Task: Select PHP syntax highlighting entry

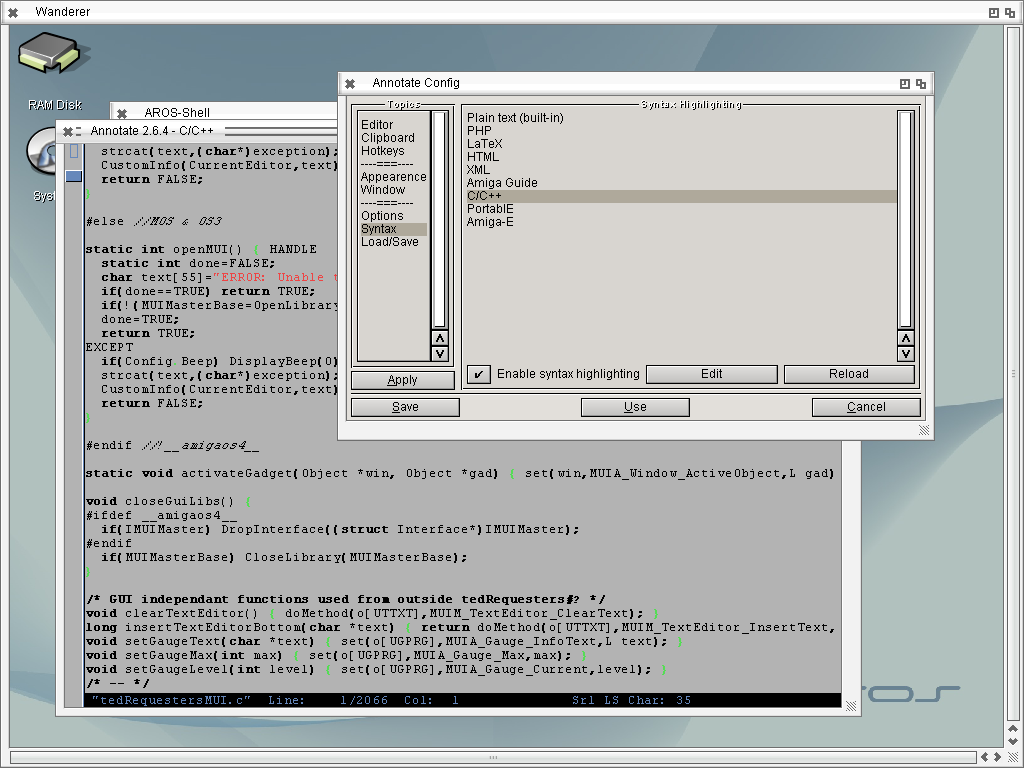Action: (479, 131)
